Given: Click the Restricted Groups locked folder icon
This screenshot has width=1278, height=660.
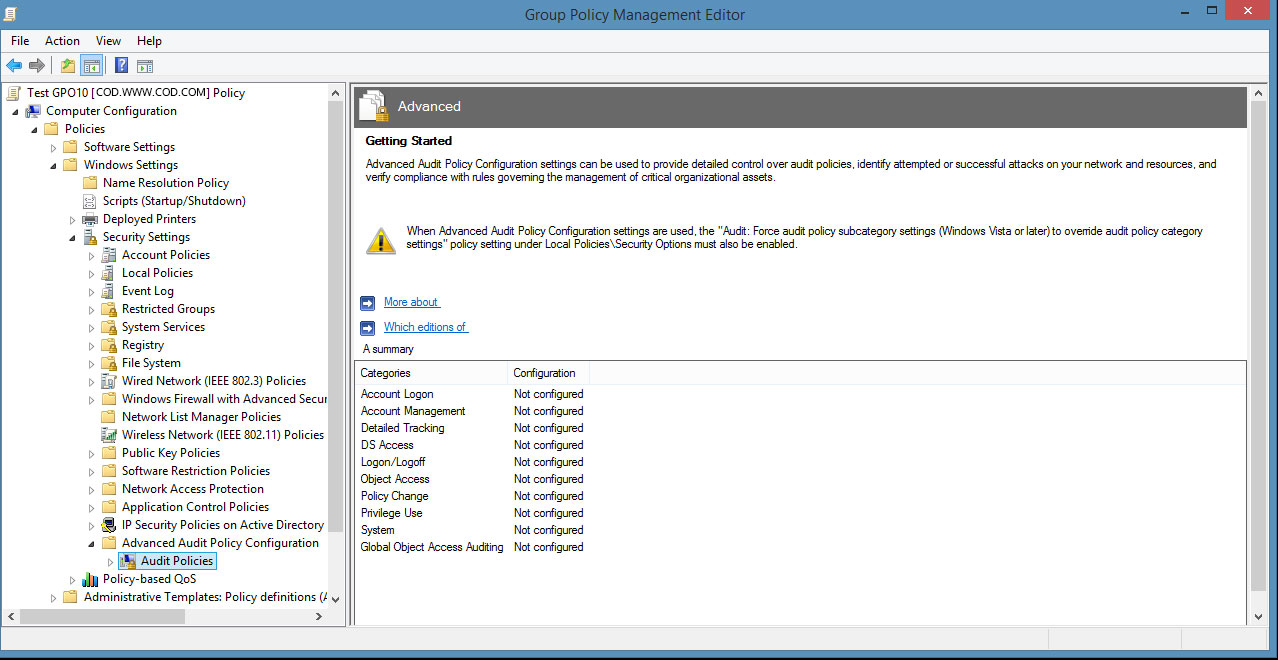Looking at the screenshot, I should pyautogui.click(x=109, y=309).
